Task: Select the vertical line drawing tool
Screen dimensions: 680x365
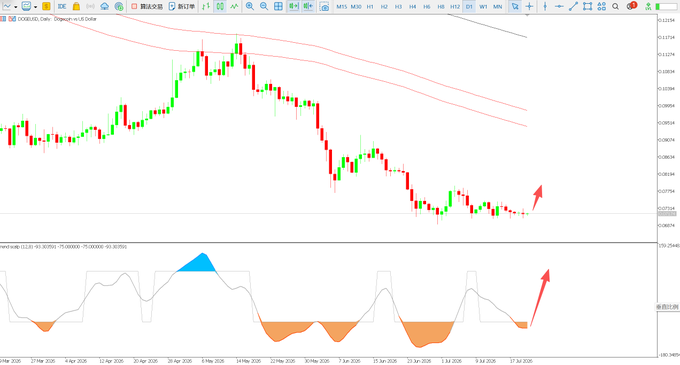Action: [x=545, y=6]
